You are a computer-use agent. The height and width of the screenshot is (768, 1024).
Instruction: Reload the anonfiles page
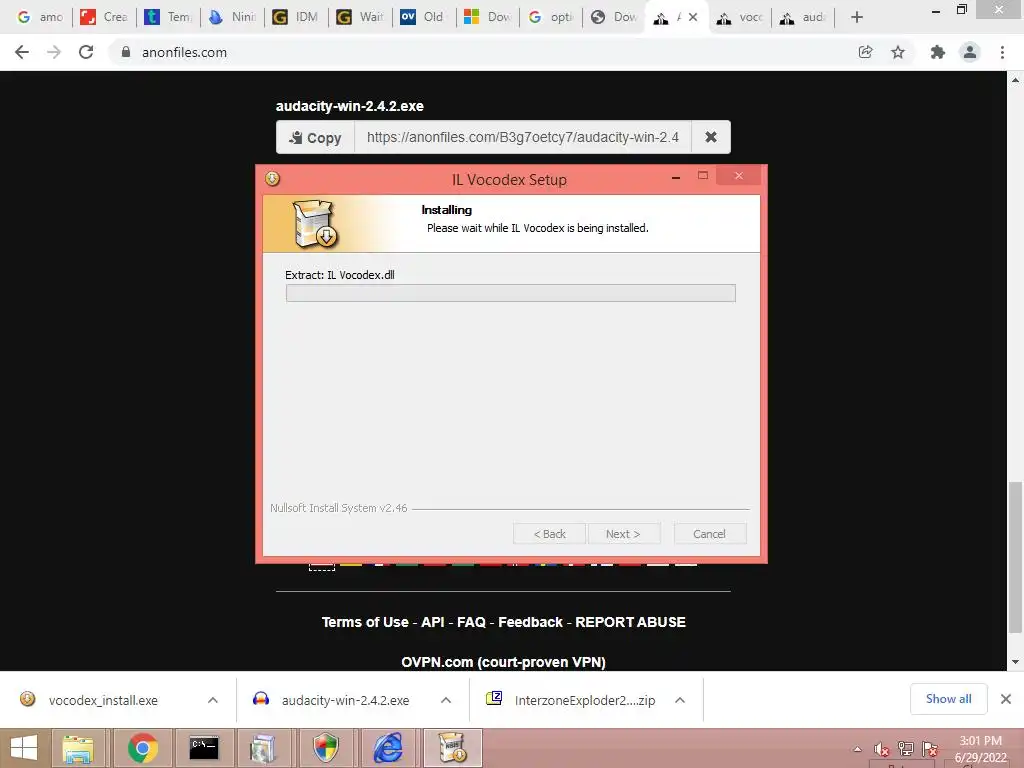click(86, 52)
